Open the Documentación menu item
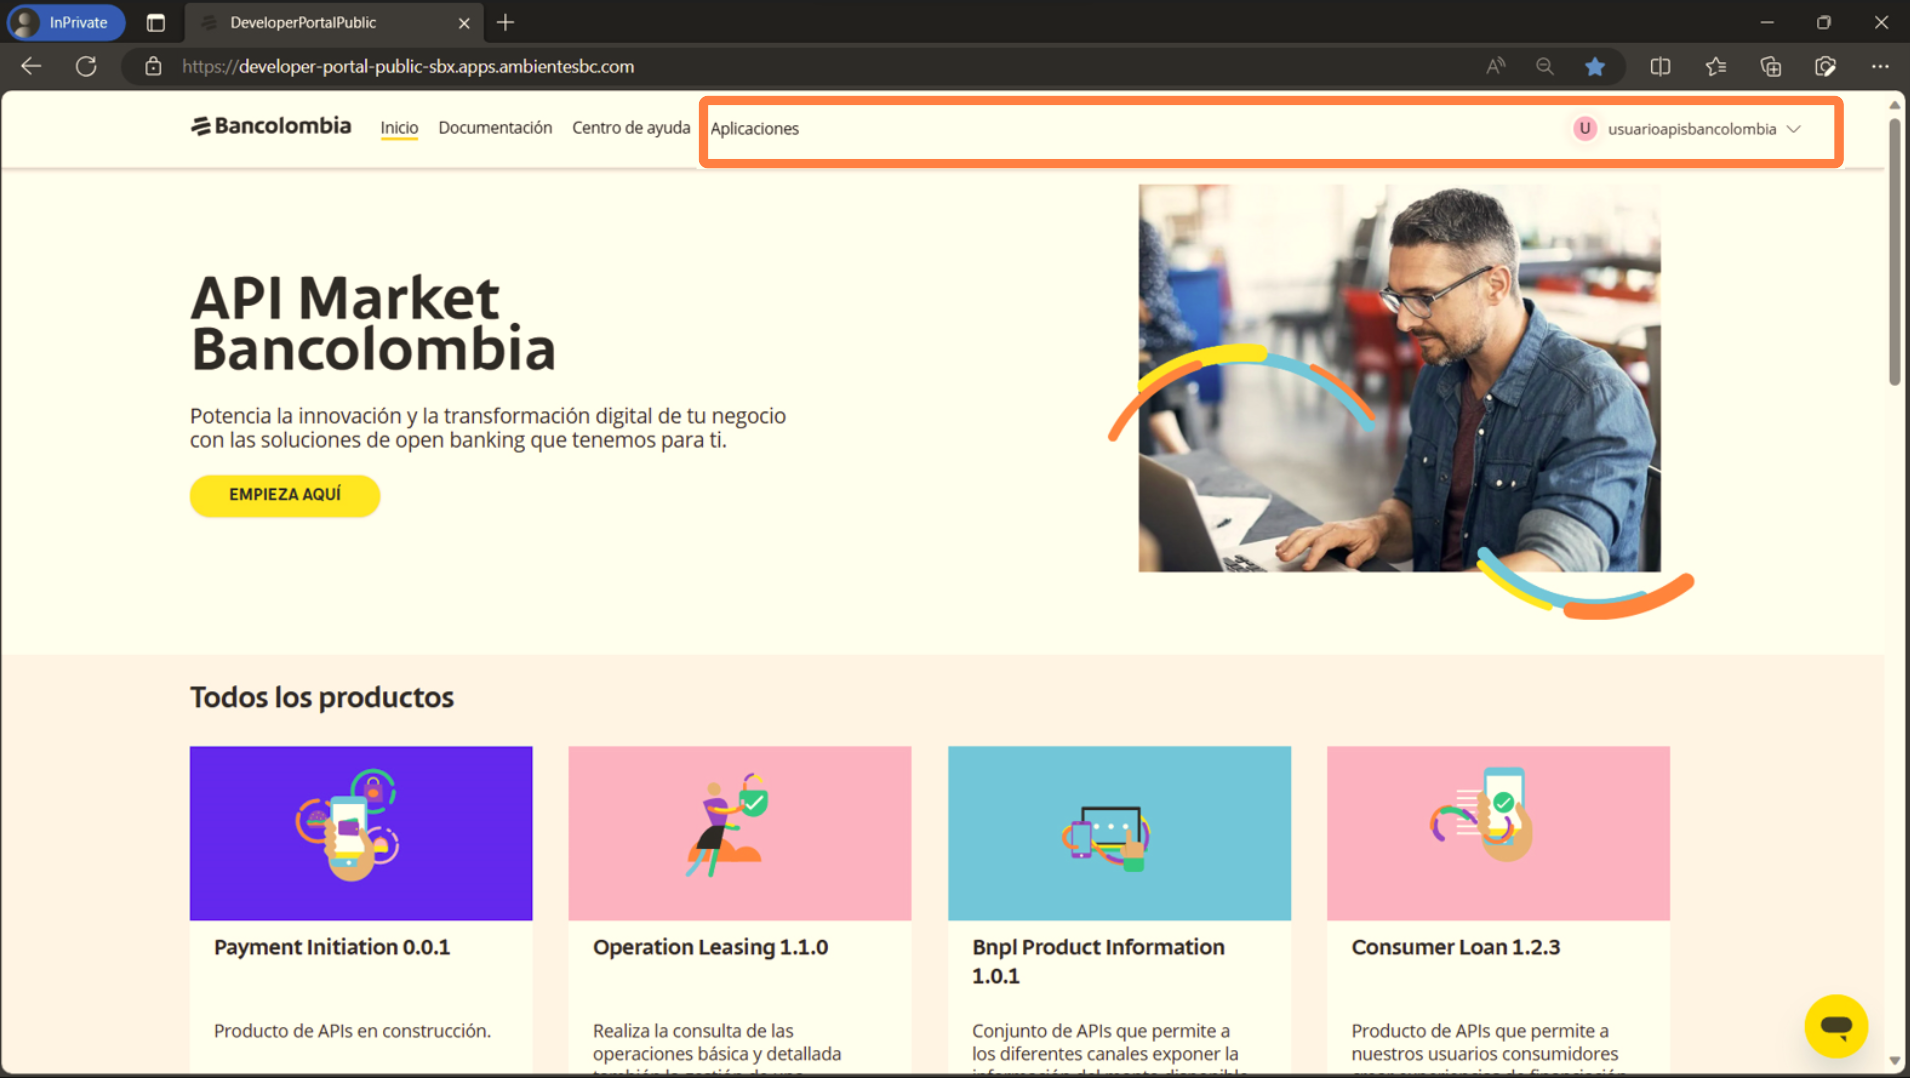Viewport: 1910px width, 1078px height. [x=495, y=128]
